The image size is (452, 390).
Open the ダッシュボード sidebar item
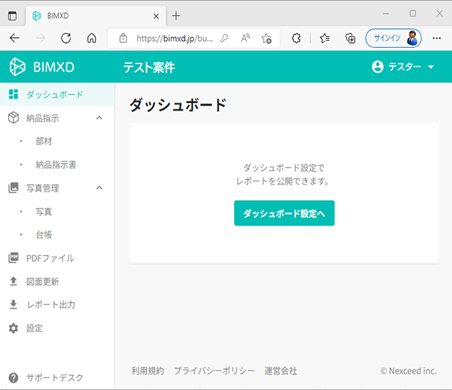click(57, 95)
